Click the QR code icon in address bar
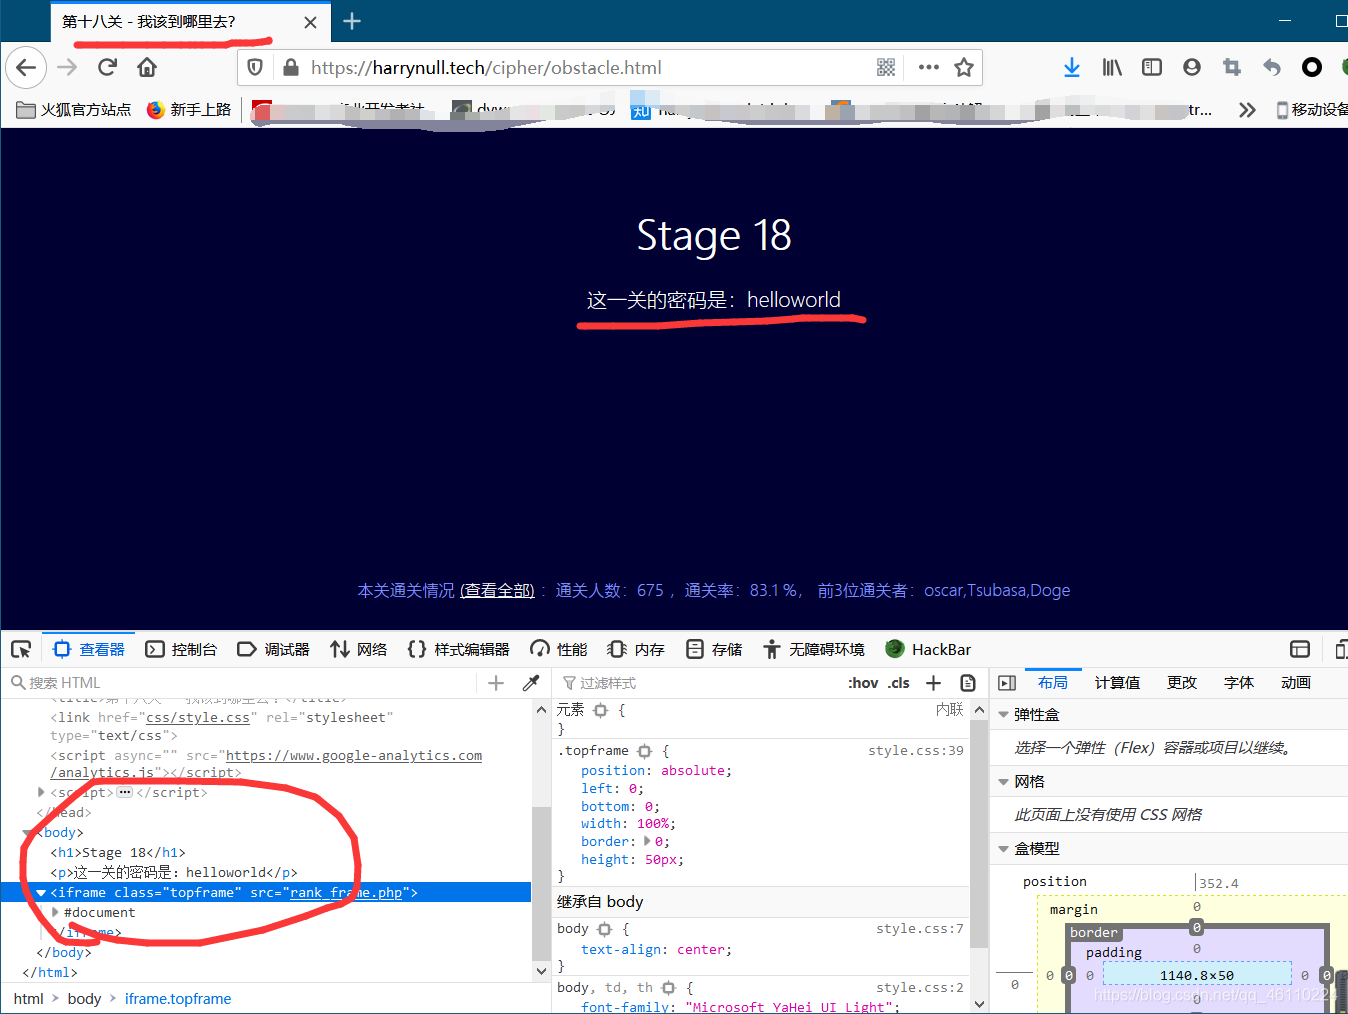This screenshot has height=1014, width=1348. 886,67
